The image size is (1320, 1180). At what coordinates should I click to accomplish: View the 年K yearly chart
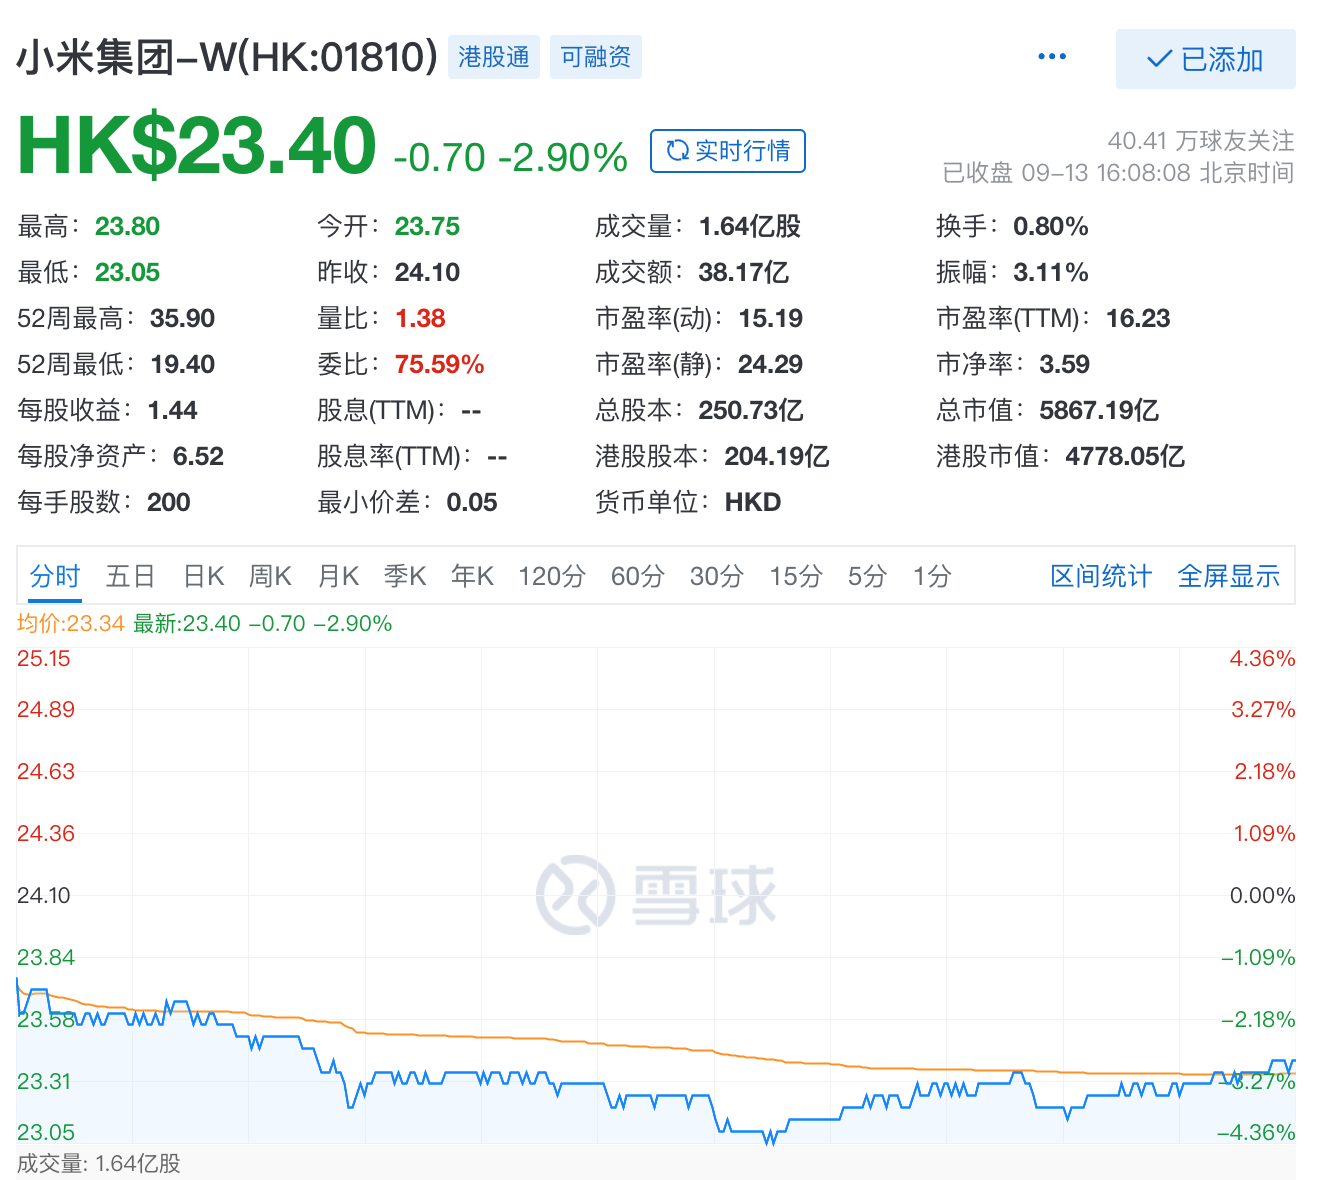[471, 575]
